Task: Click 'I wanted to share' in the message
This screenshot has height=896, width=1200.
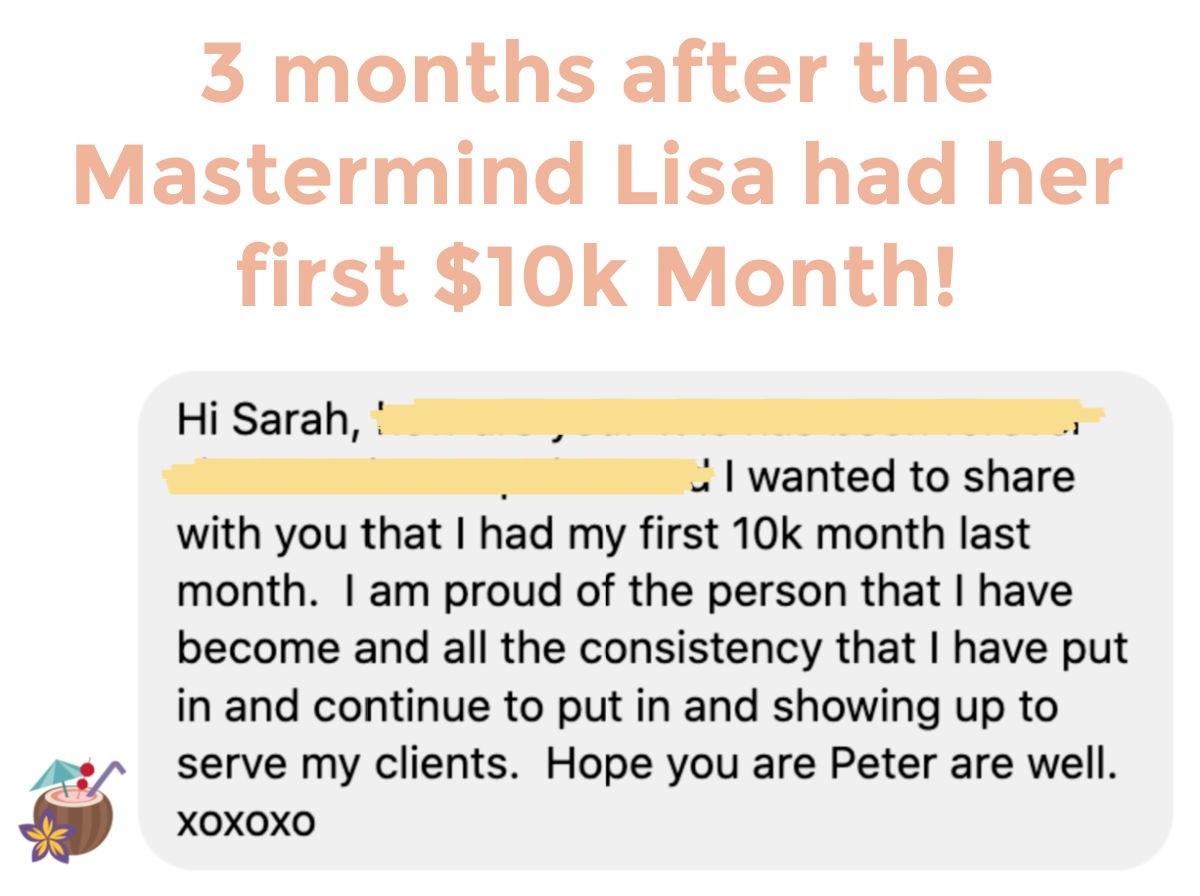Action: tap(896, 477)
